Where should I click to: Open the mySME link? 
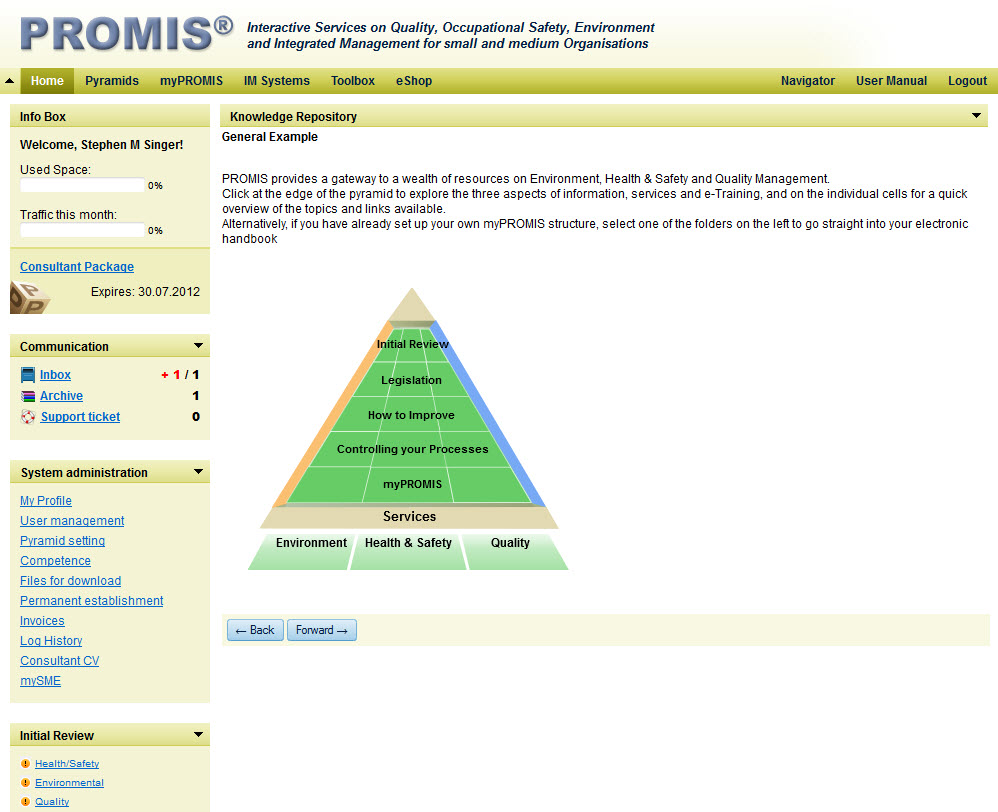[x=41, y=681]
